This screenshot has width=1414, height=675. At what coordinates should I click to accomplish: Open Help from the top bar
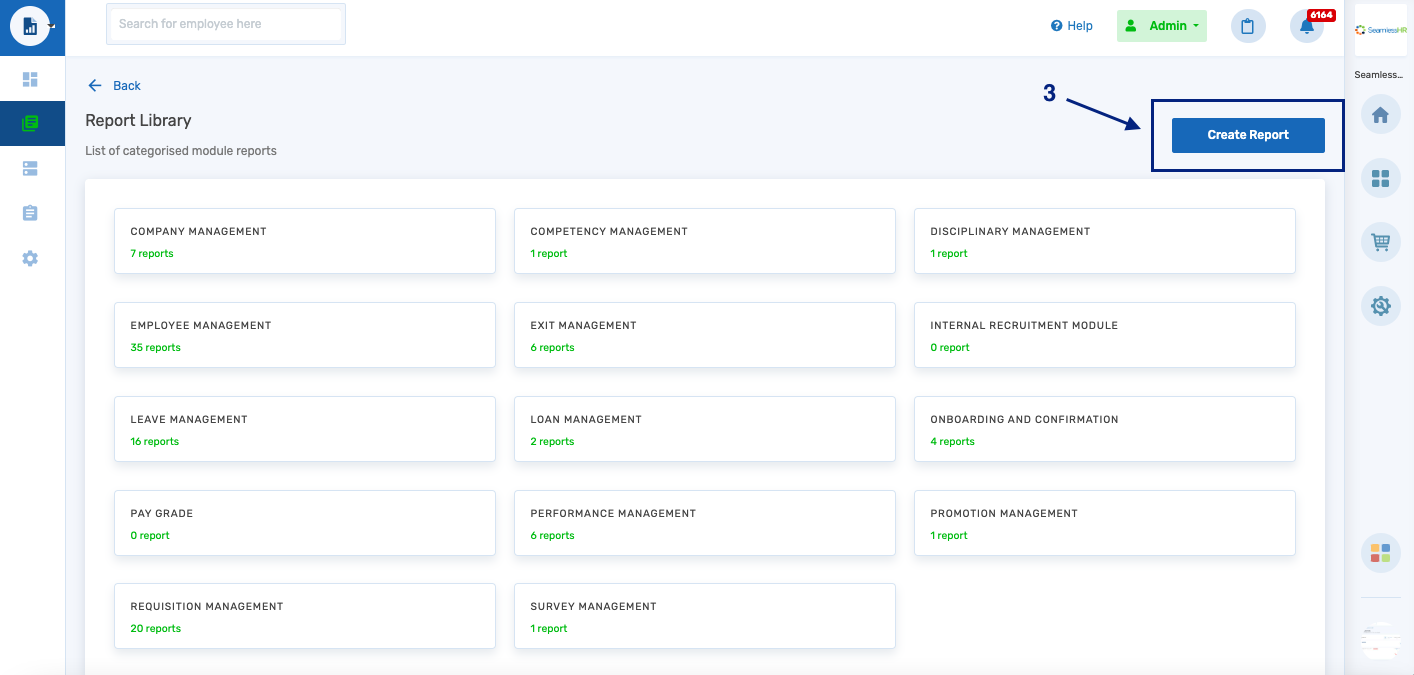1071,25
